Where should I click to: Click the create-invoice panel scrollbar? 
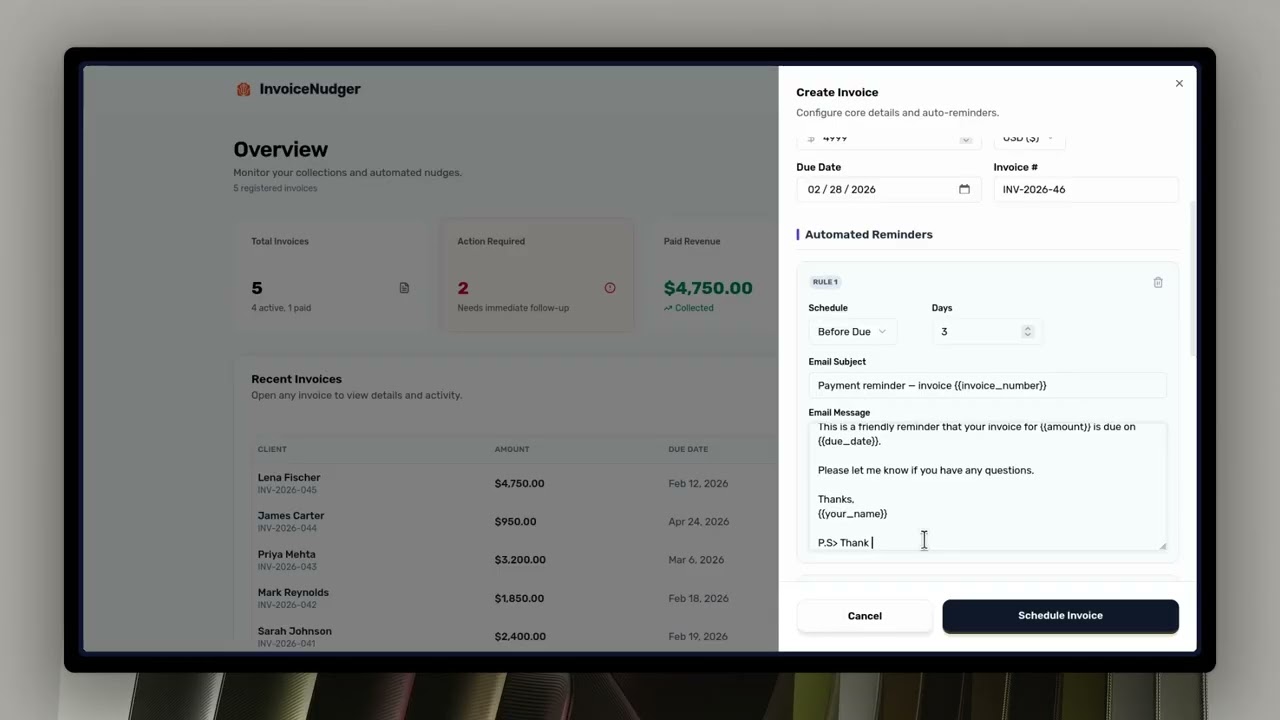(1191, 280)
